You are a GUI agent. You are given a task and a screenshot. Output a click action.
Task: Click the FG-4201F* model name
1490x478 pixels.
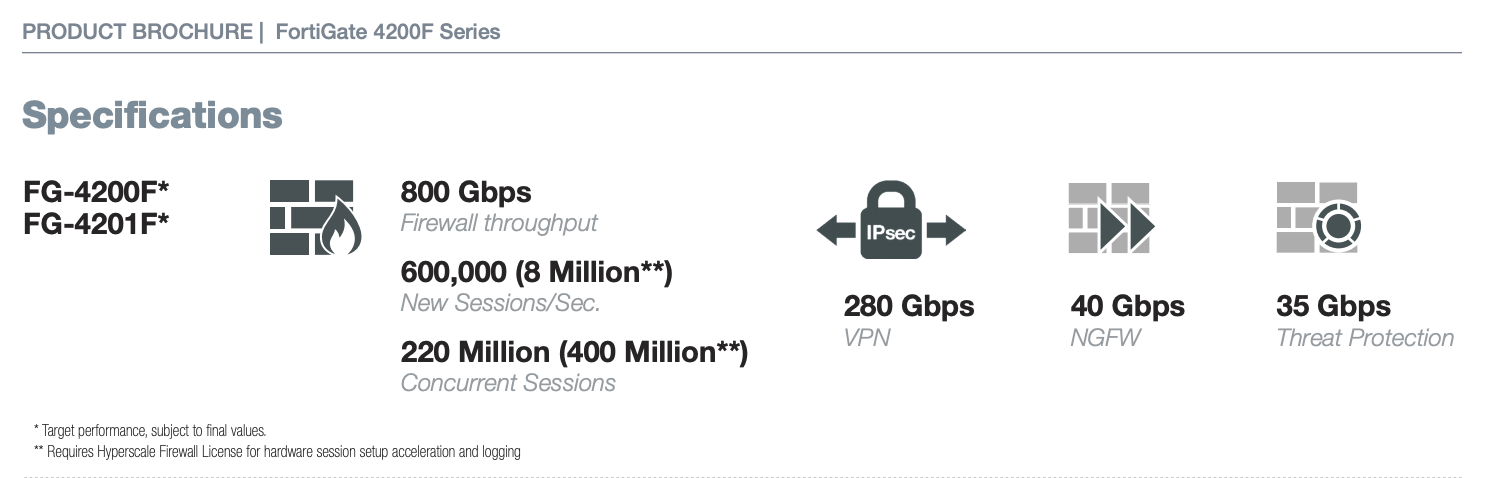click(96, 220)
